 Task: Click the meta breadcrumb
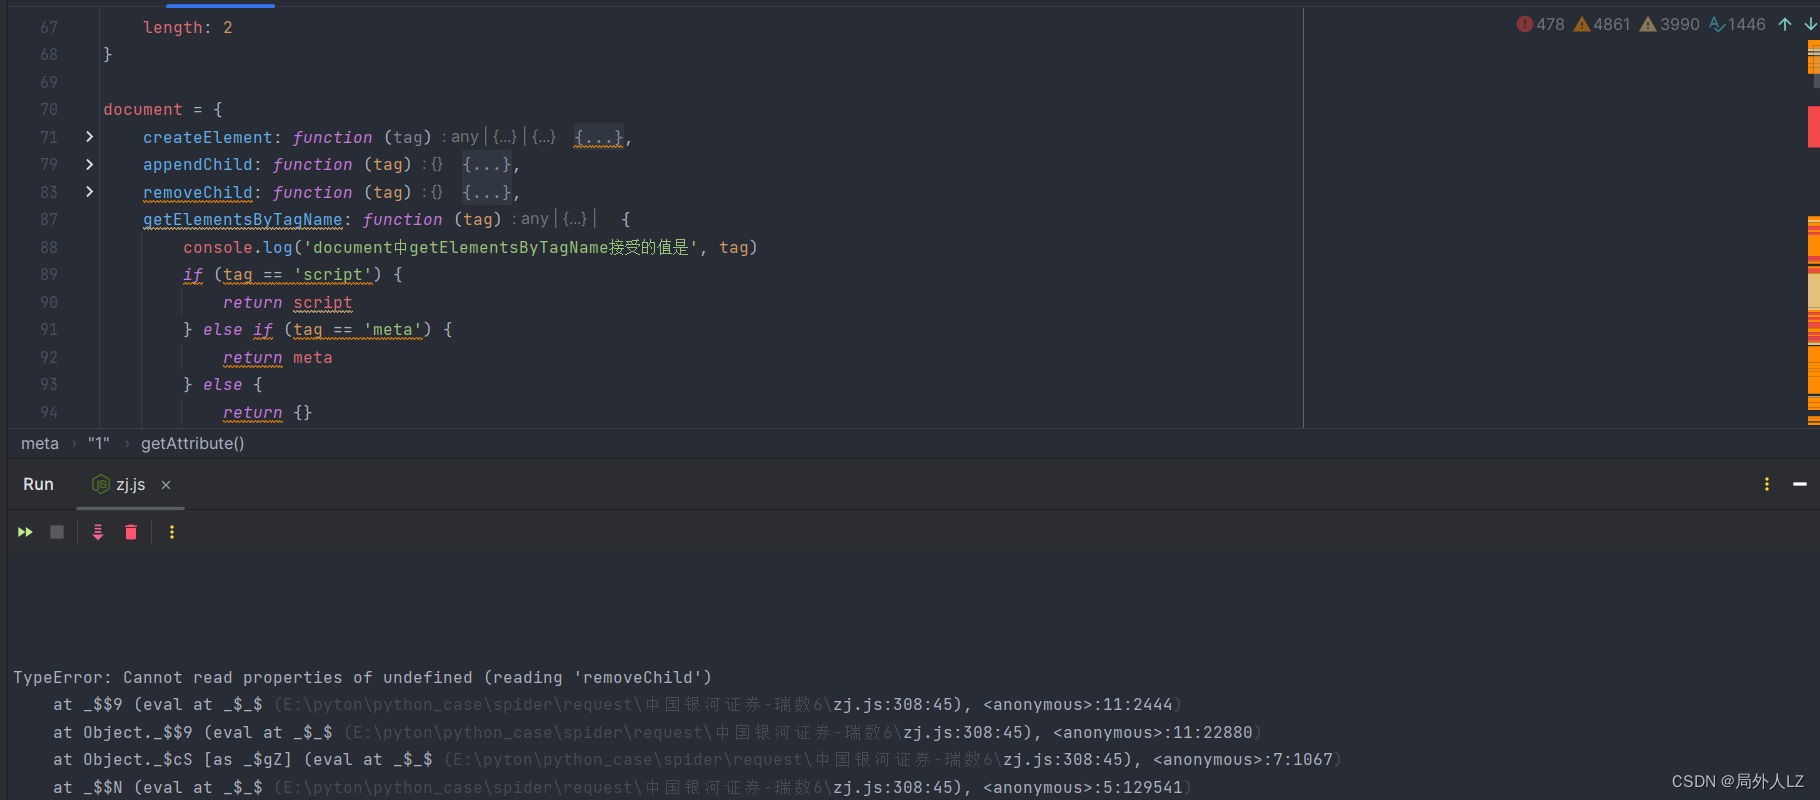pos(40,443)
